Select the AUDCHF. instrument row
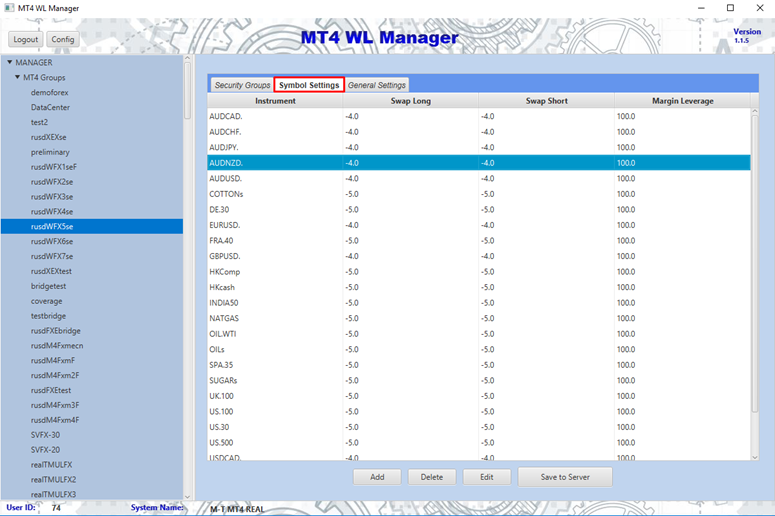The height and width of the screenshot is (516, 775). pyautogui.click(x=479, y=132)
